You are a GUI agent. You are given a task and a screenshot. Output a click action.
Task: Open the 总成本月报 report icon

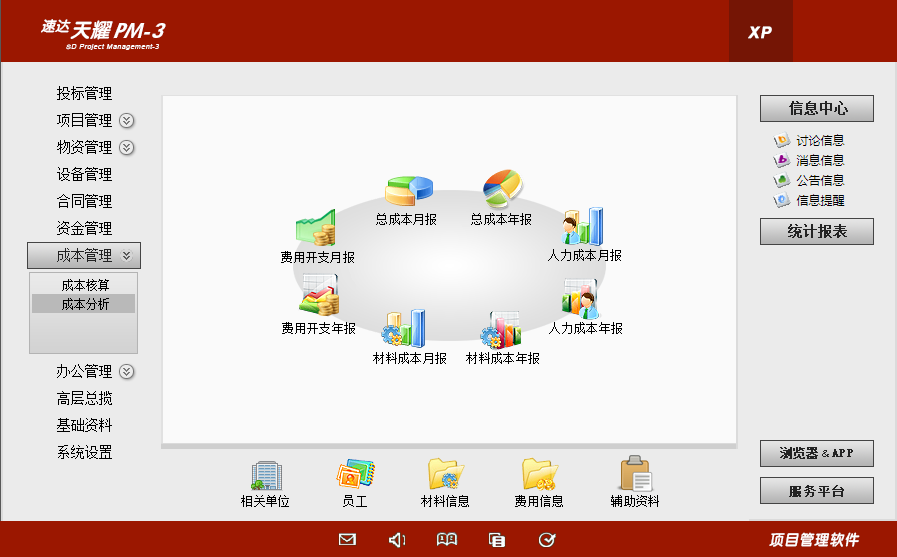pos(407,191)
